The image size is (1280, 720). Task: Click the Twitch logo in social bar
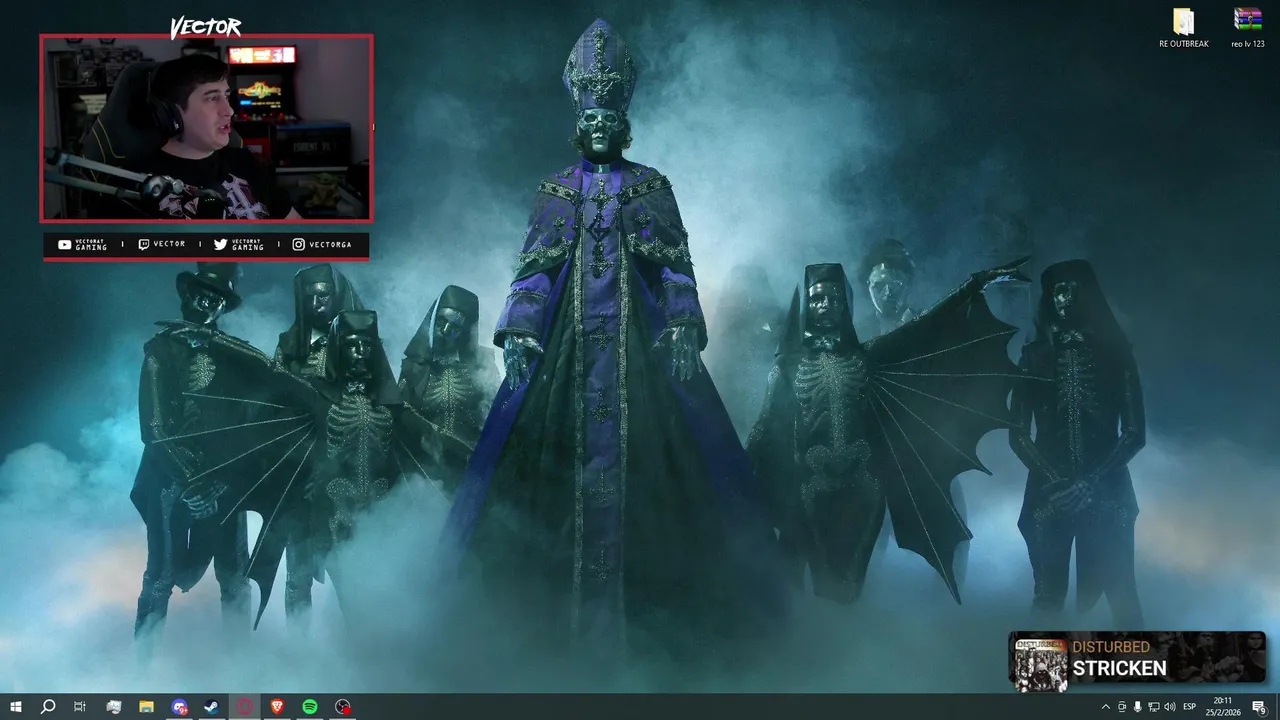[143, 244]
